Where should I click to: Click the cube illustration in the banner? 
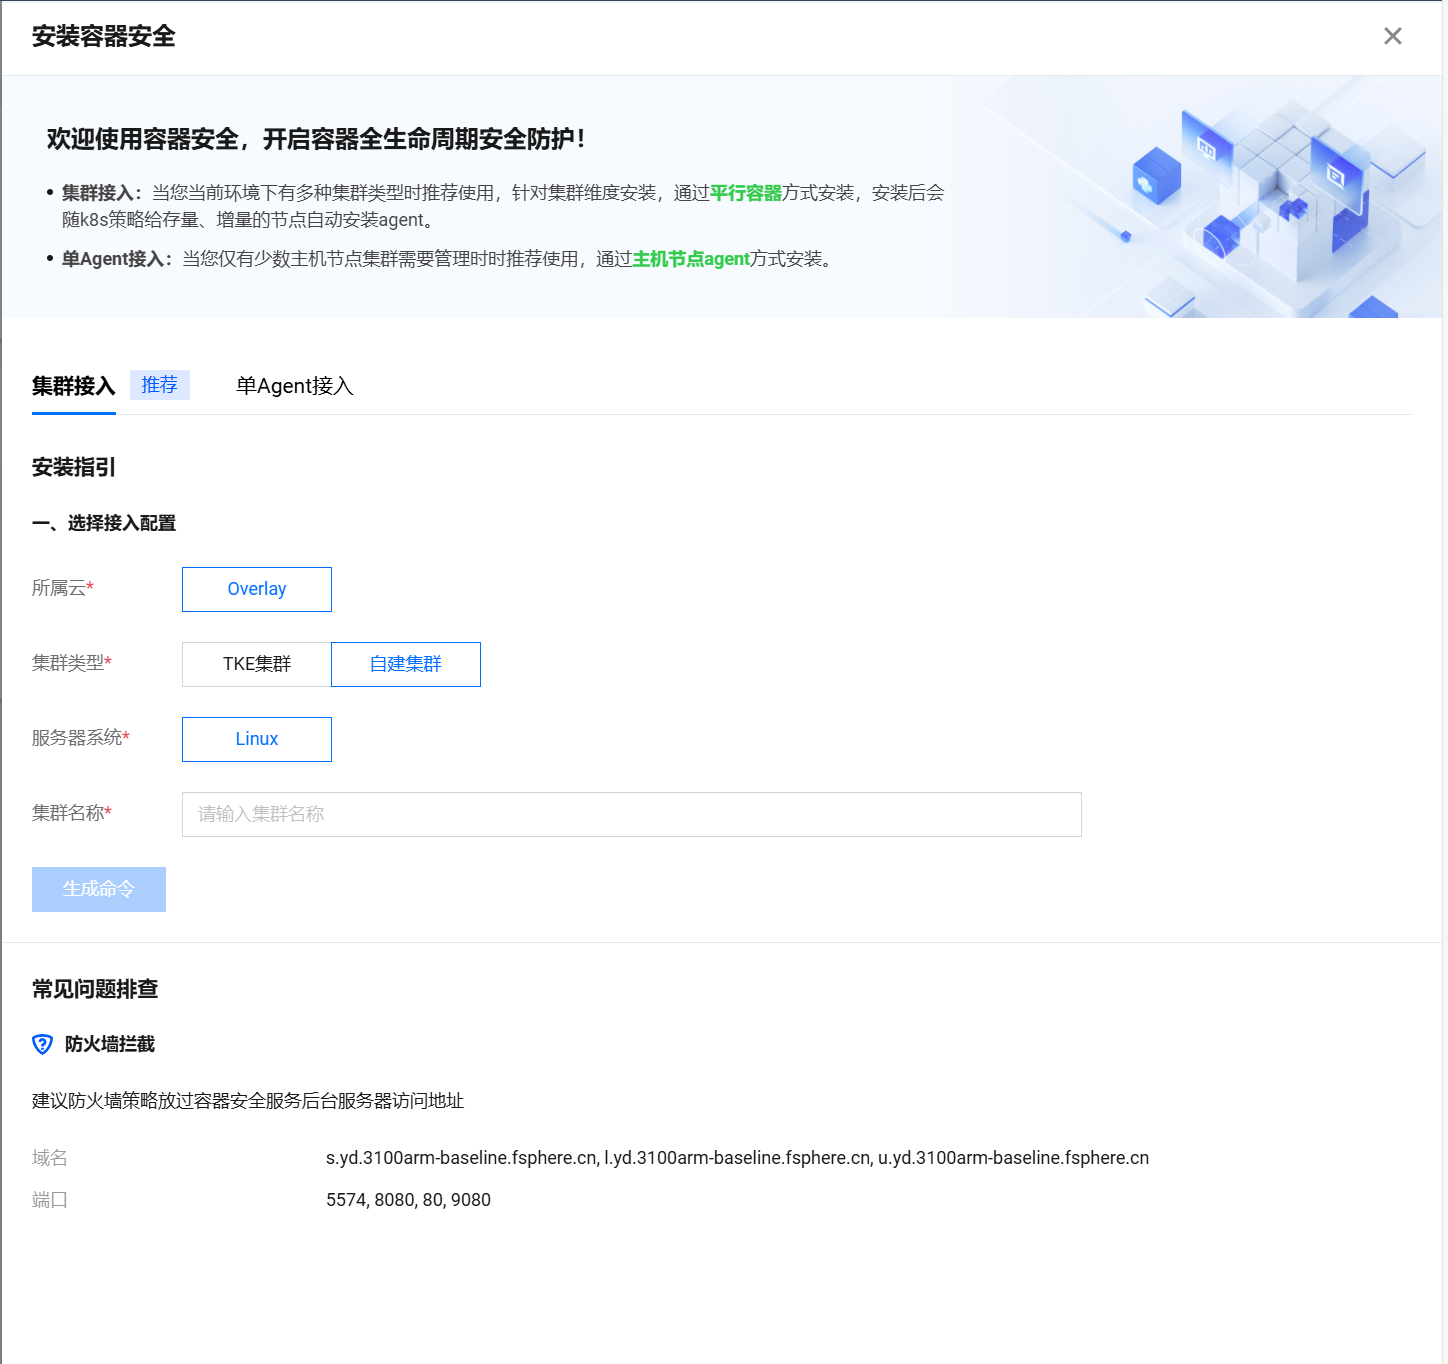tap(1270, 195)
